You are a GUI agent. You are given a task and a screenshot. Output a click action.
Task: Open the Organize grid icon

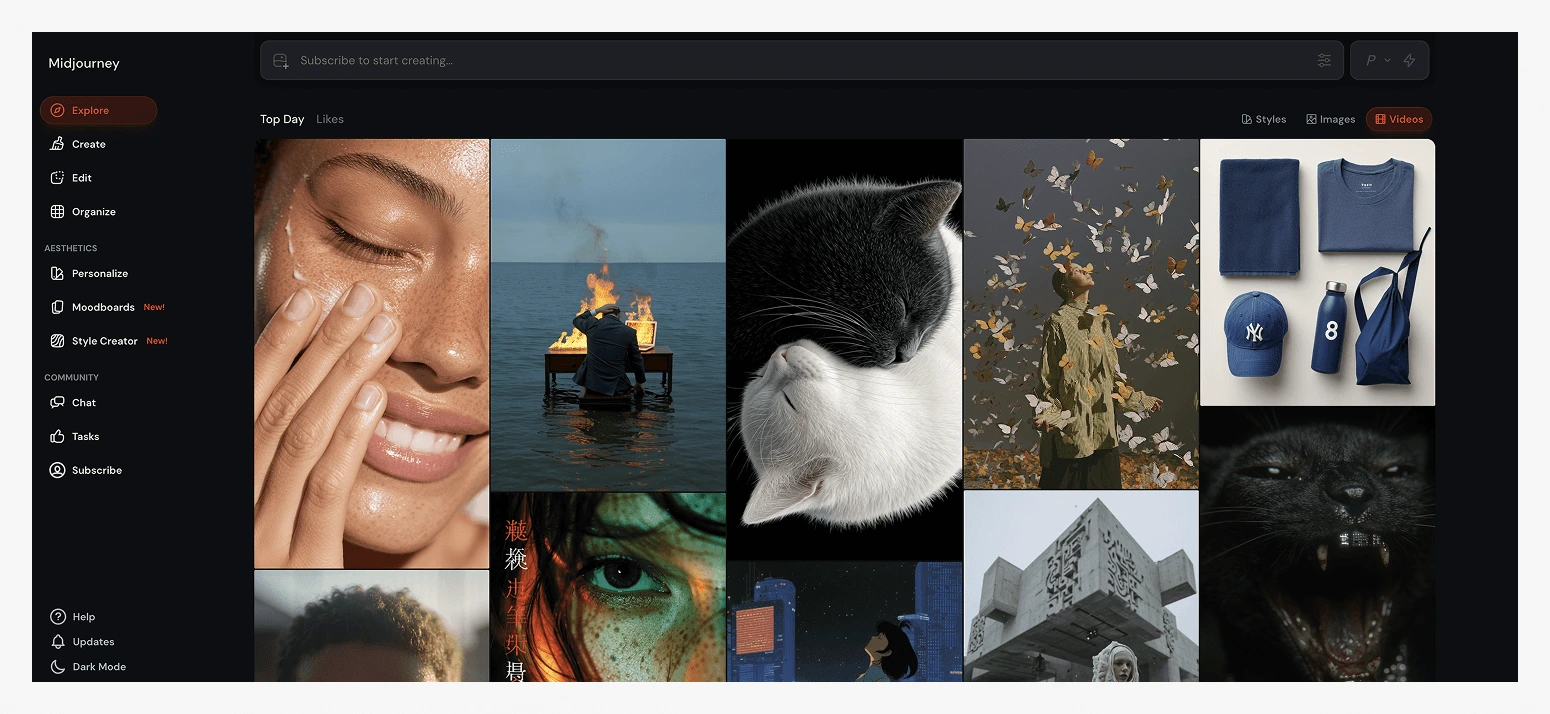pos(58,212)
